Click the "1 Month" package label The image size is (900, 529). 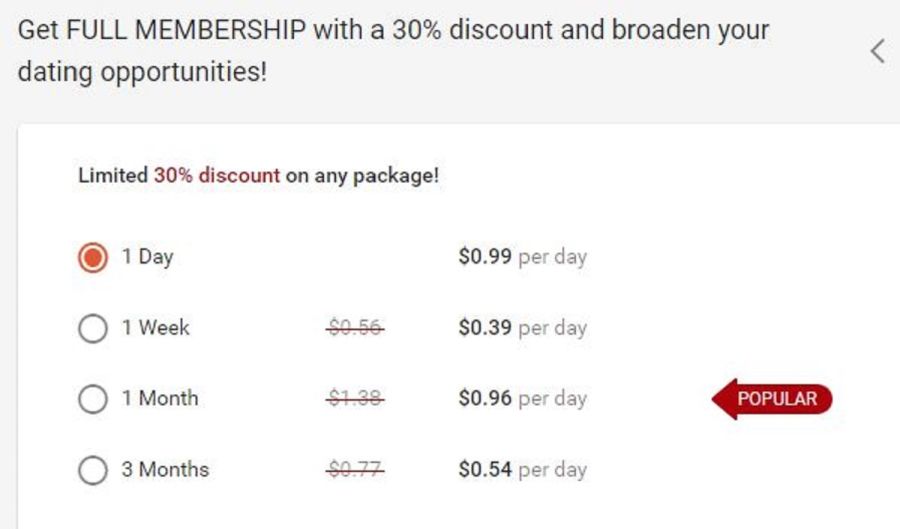coord(160,398)
